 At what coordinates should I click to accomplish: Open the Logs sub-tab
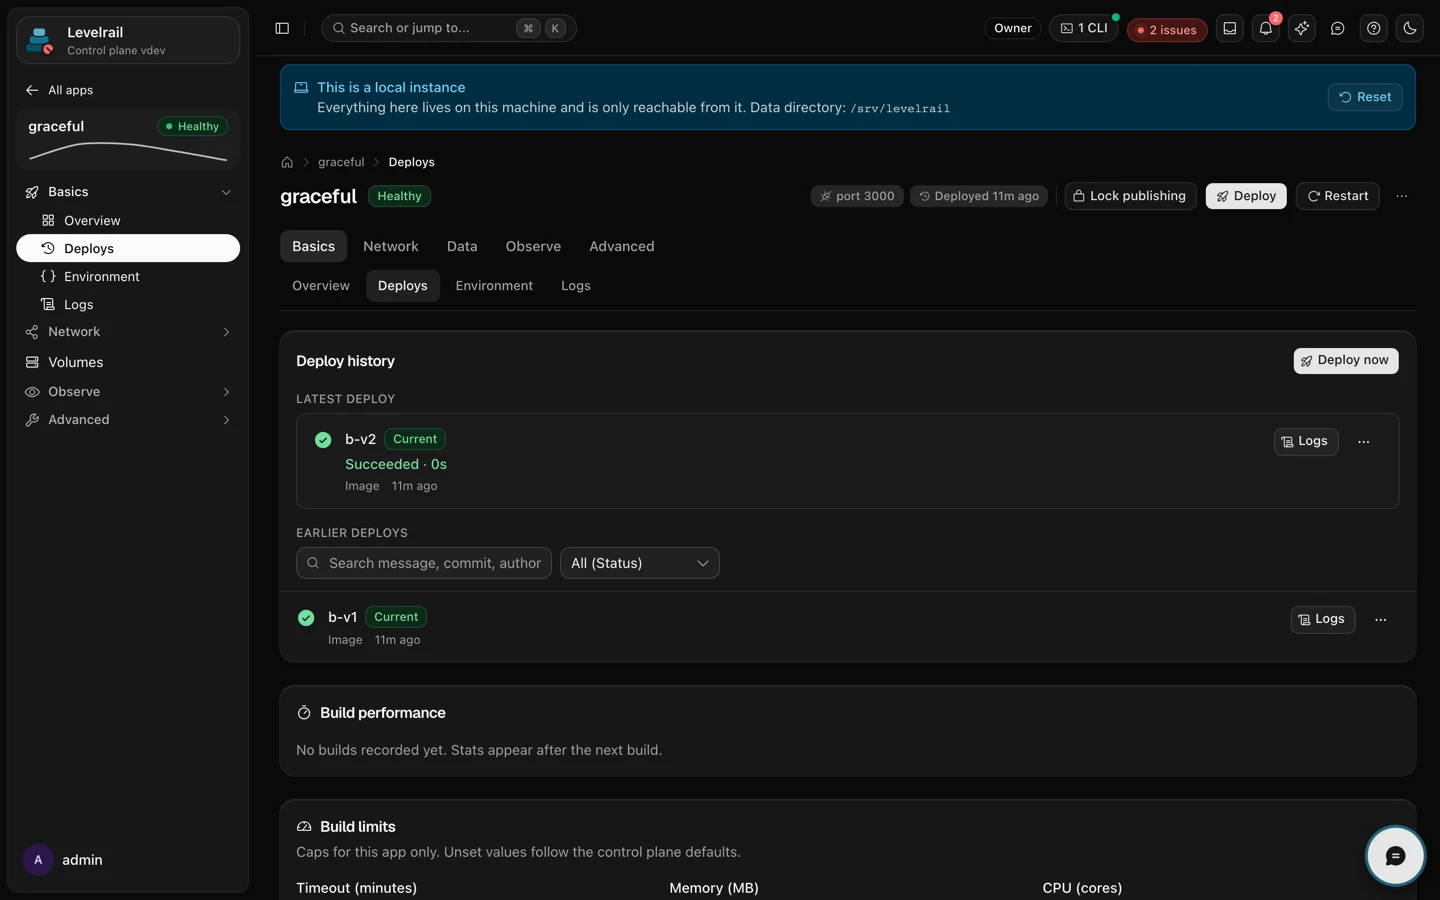click(x=576, y=286)
